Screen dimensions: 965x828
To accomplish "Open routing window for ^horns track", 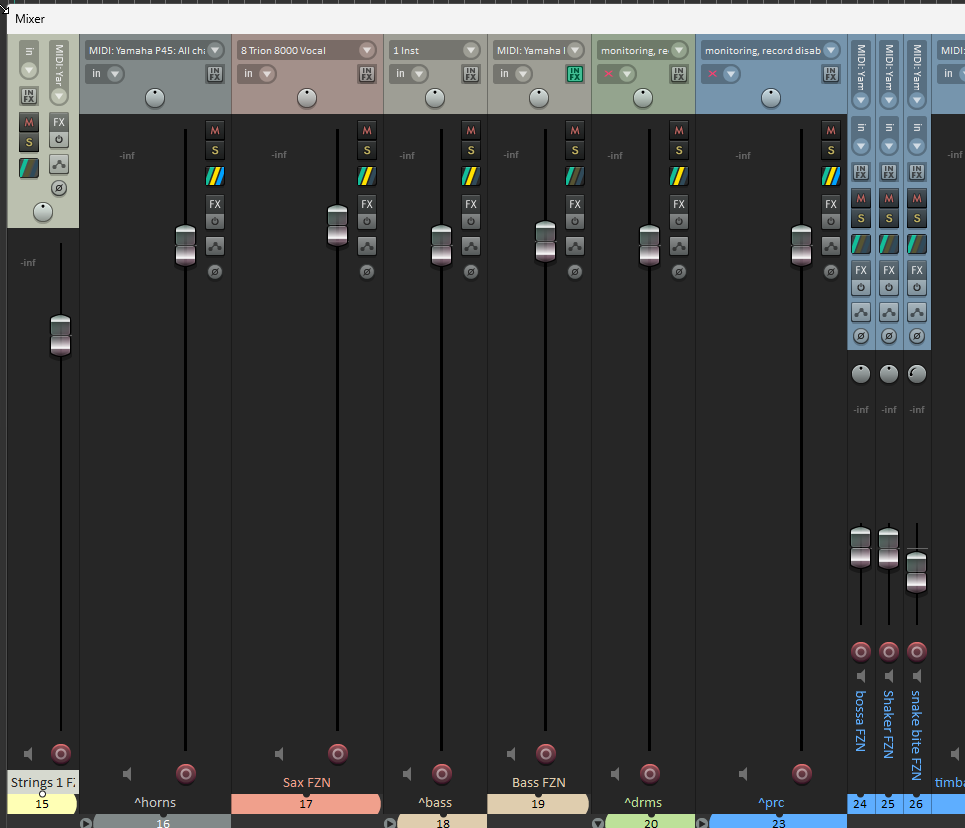I will click(x=215, y=177).
